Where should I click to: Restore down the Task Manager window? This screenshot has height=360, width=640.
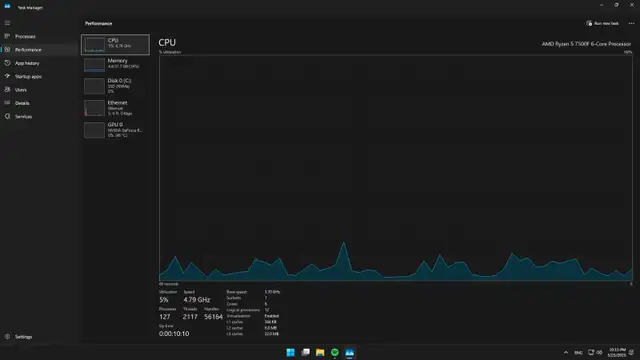click(x=617, y=5)
